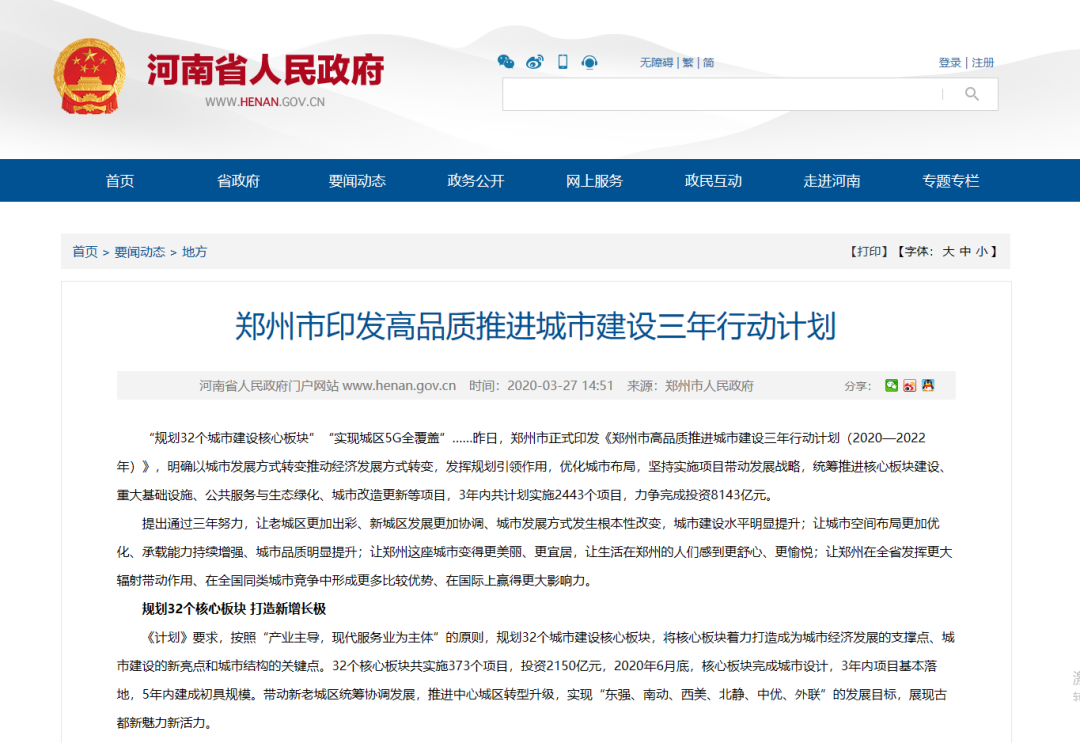Select the mobile phone version icon
Viewport: 1080px width, 743px height.
click(561, 62)
